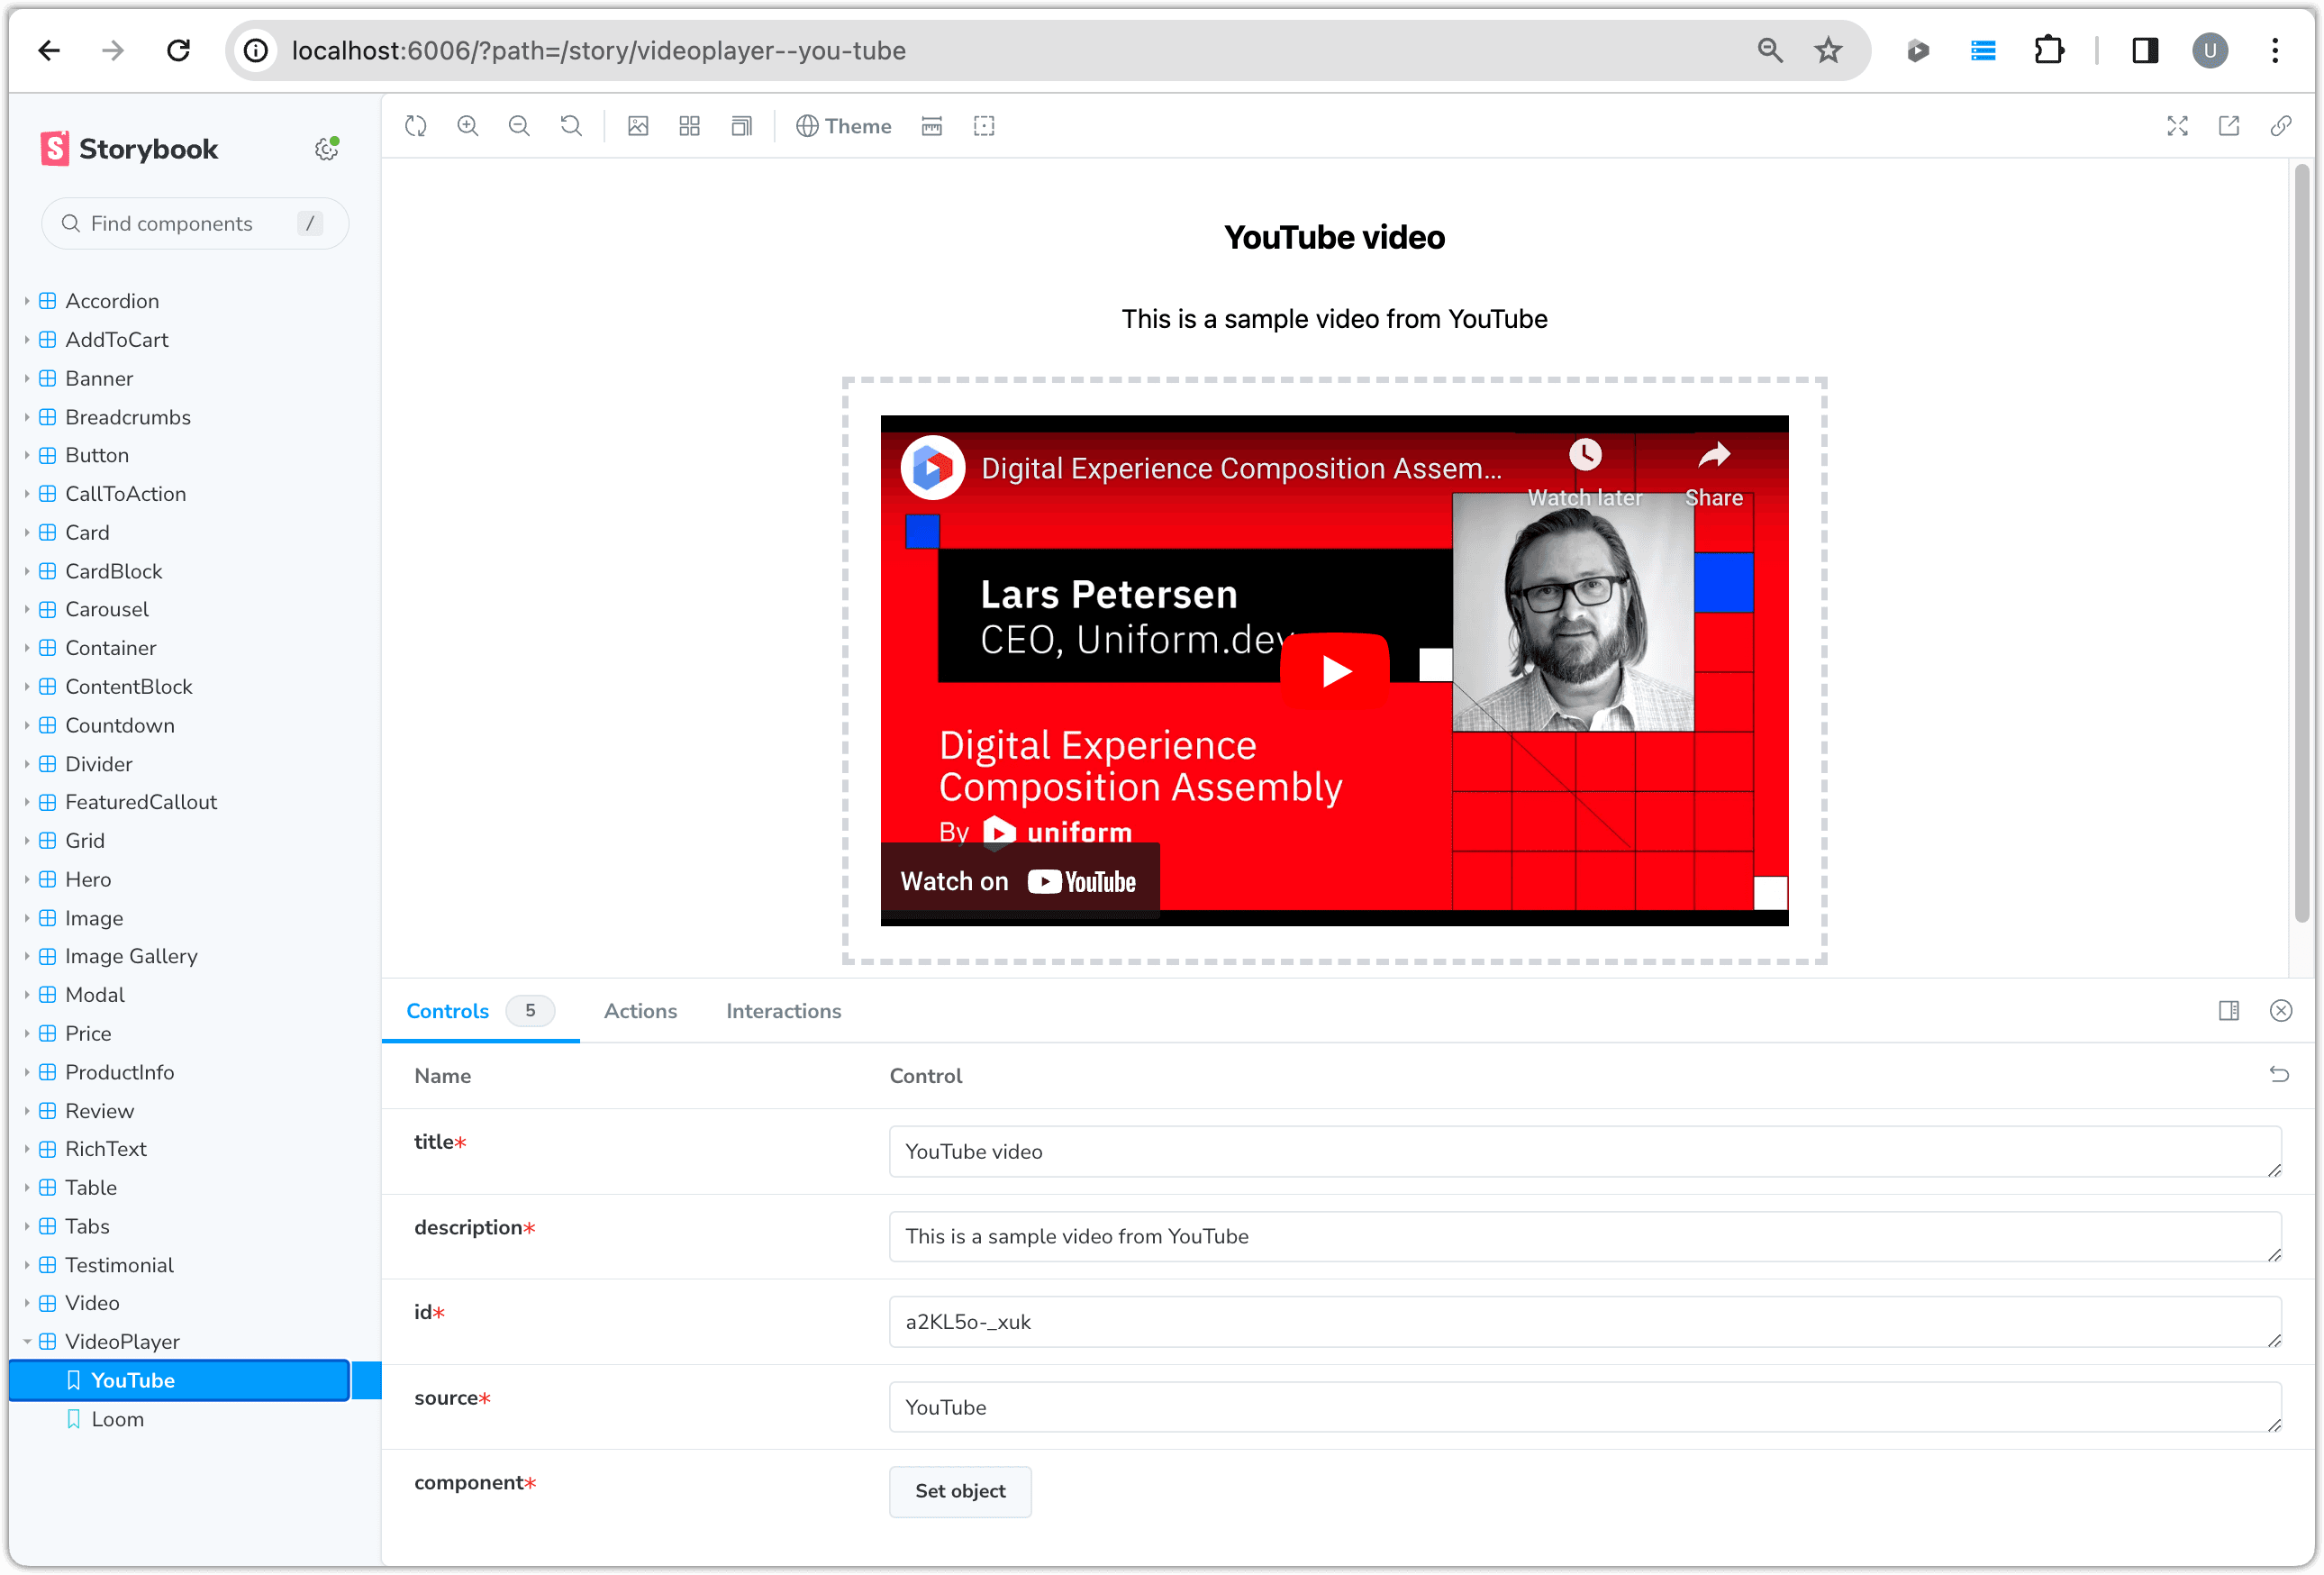Open the background change image icon
Screen dimensions: 2324x1575
[x=638, y=126]
